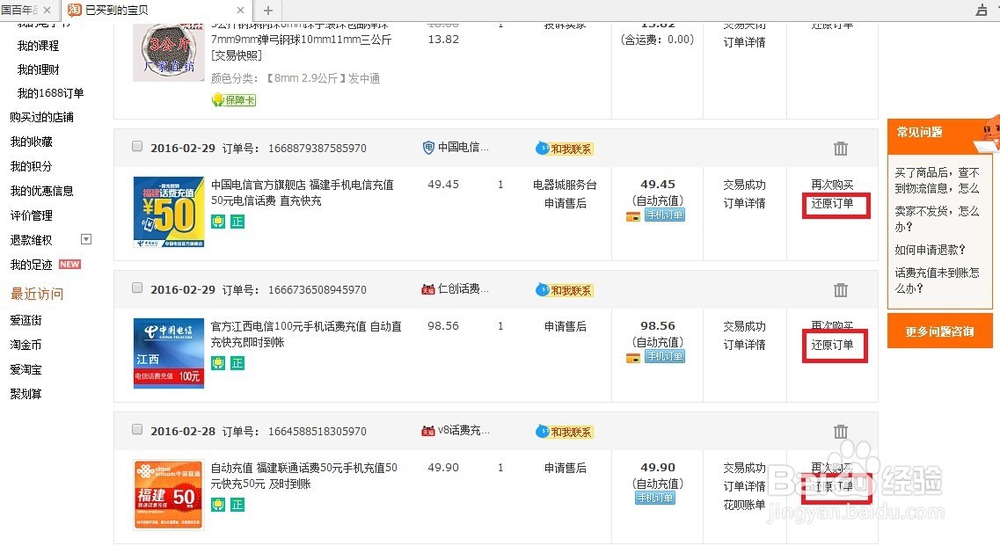Screen dimensions: 1000x546
Task: Click the shield icon beside 中国电信 shop
Action: [429, 148]
